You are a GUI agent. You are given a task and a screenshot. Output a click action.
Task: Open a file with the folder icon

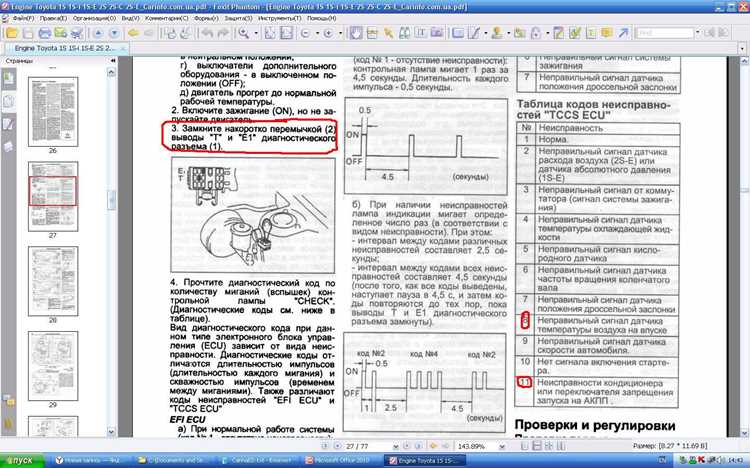point(11,33)
